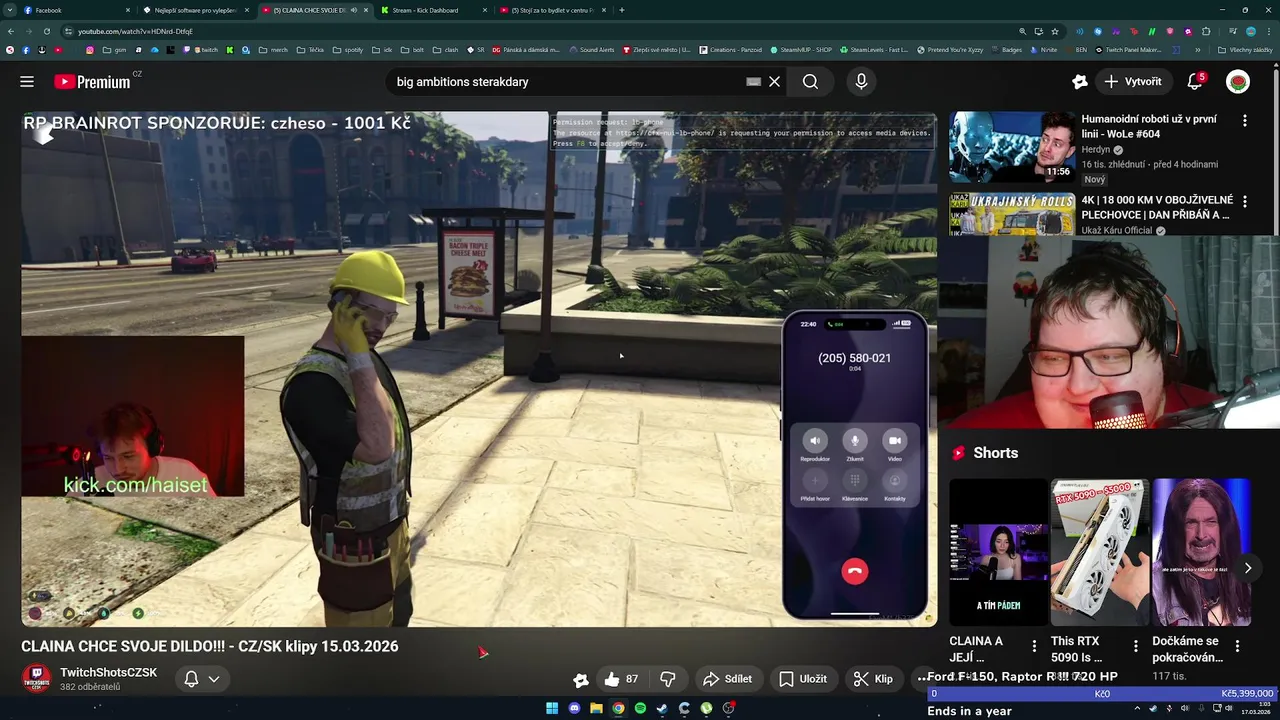Screen dimensions: 1280x720
Task: Show hidden system tray icons chevron
Action: pyautogui.click(x=1137, y=708)
